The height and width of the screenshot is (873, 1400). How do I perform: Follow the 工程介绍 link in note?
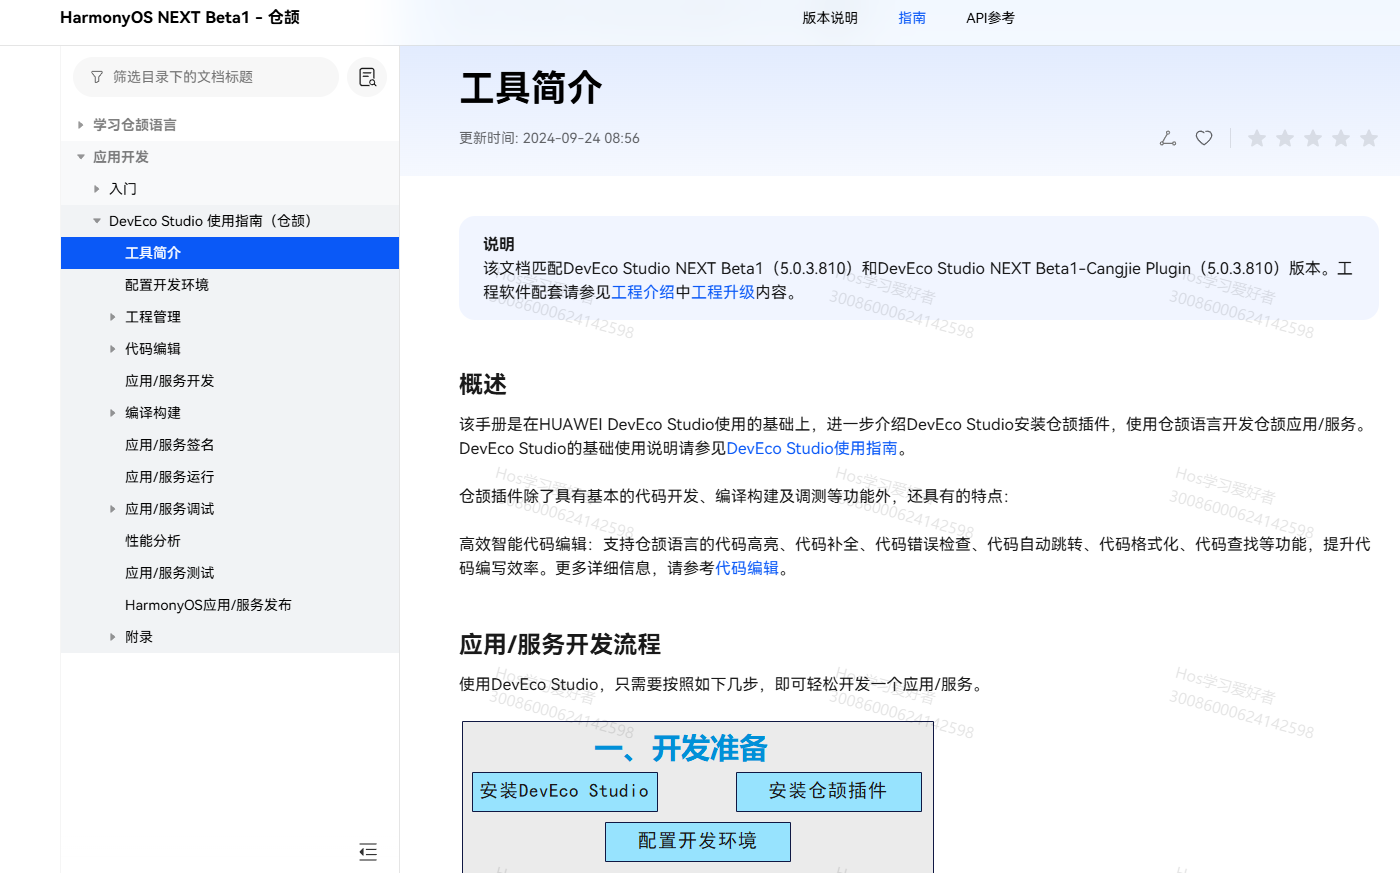coord(643,292)
